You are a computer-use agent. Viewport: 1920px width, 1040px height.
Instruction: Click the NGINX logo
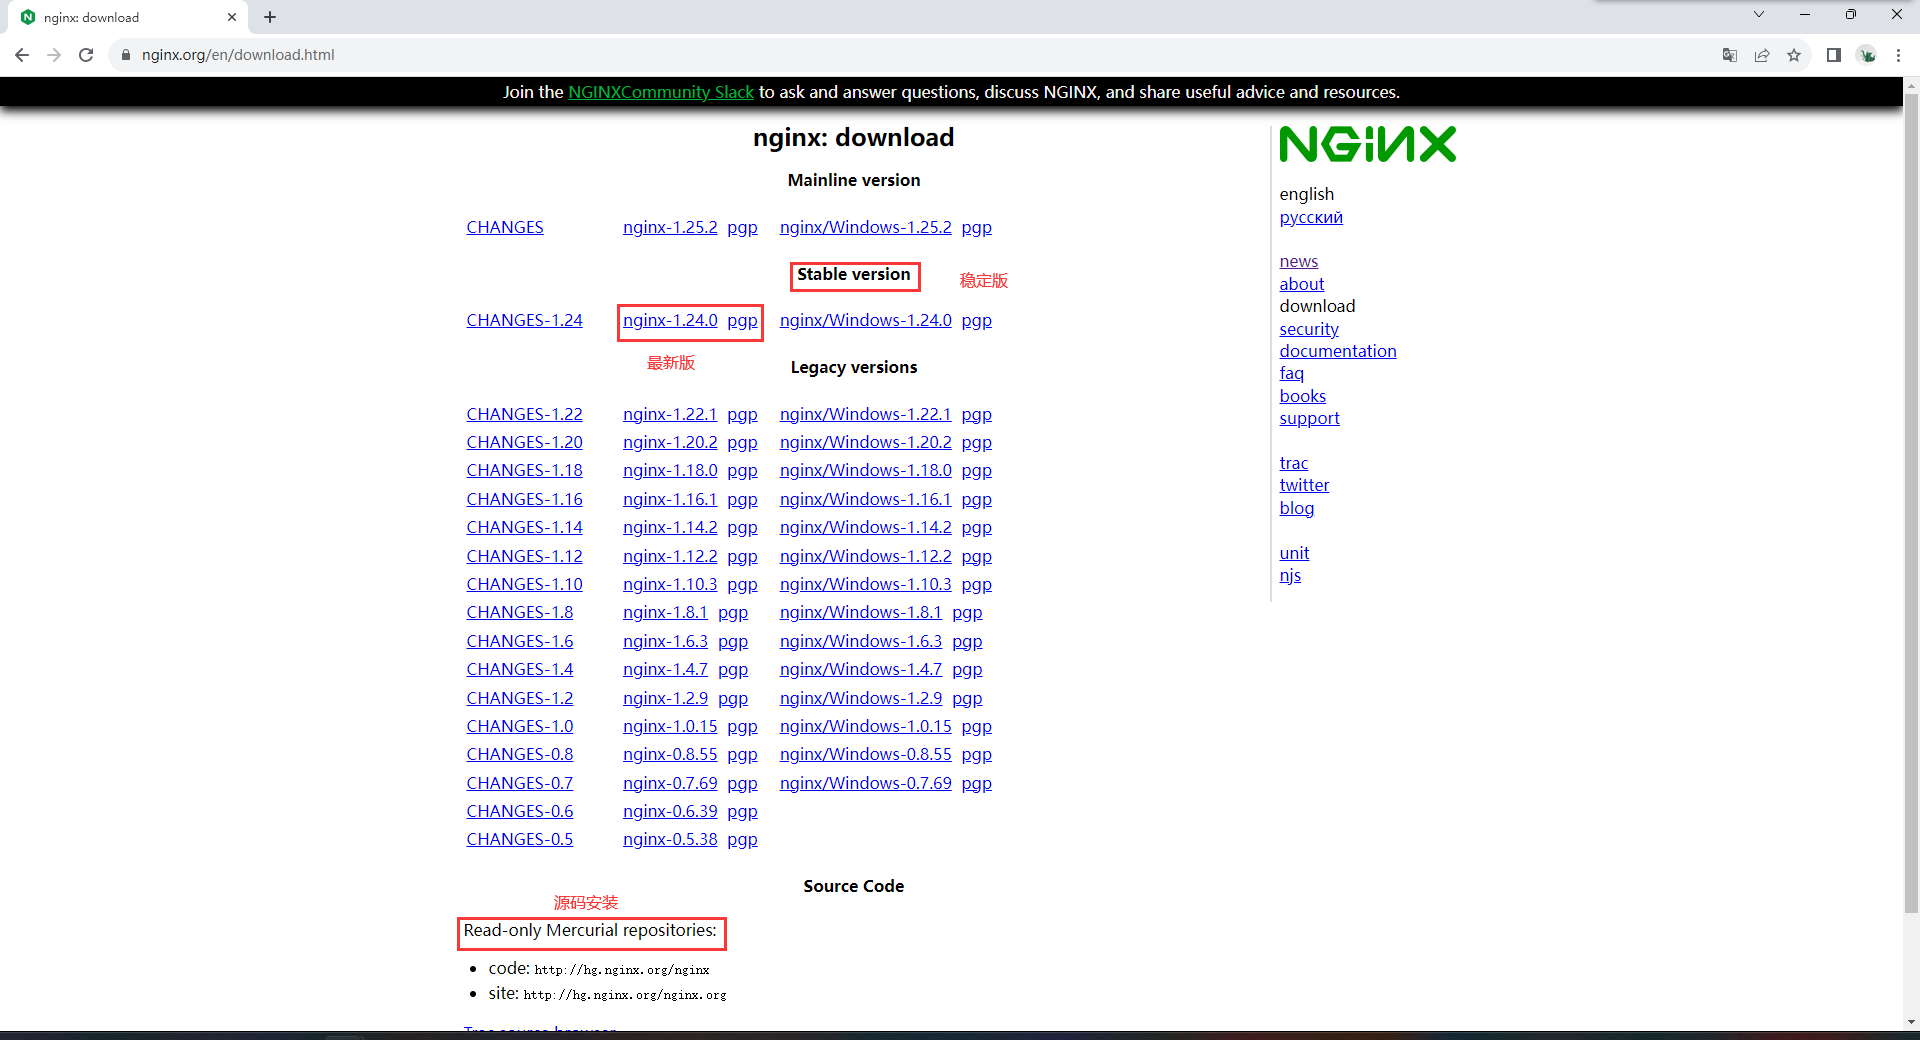click(x=1367, y=144)
